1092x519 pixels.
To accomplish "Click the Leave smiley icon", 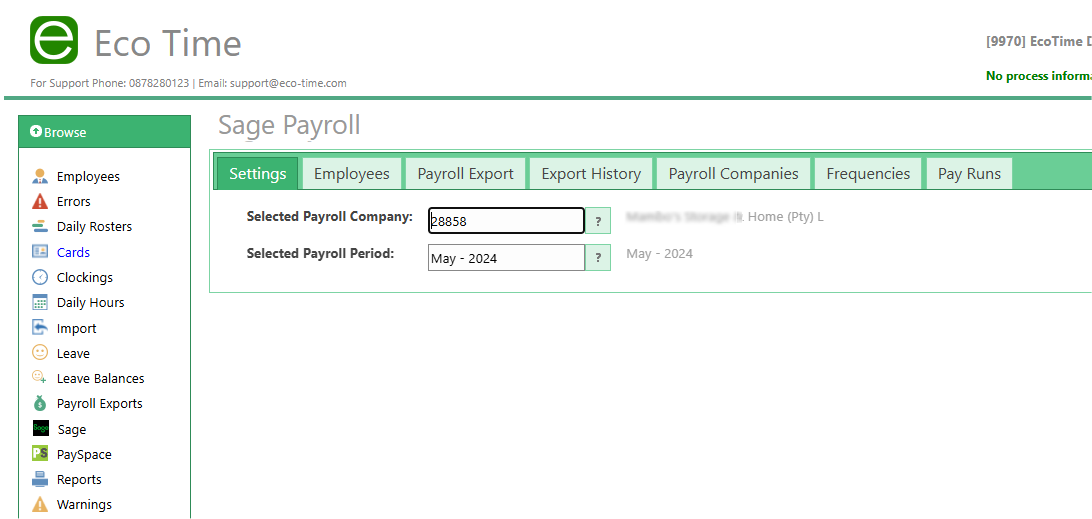I will (40, 353).
